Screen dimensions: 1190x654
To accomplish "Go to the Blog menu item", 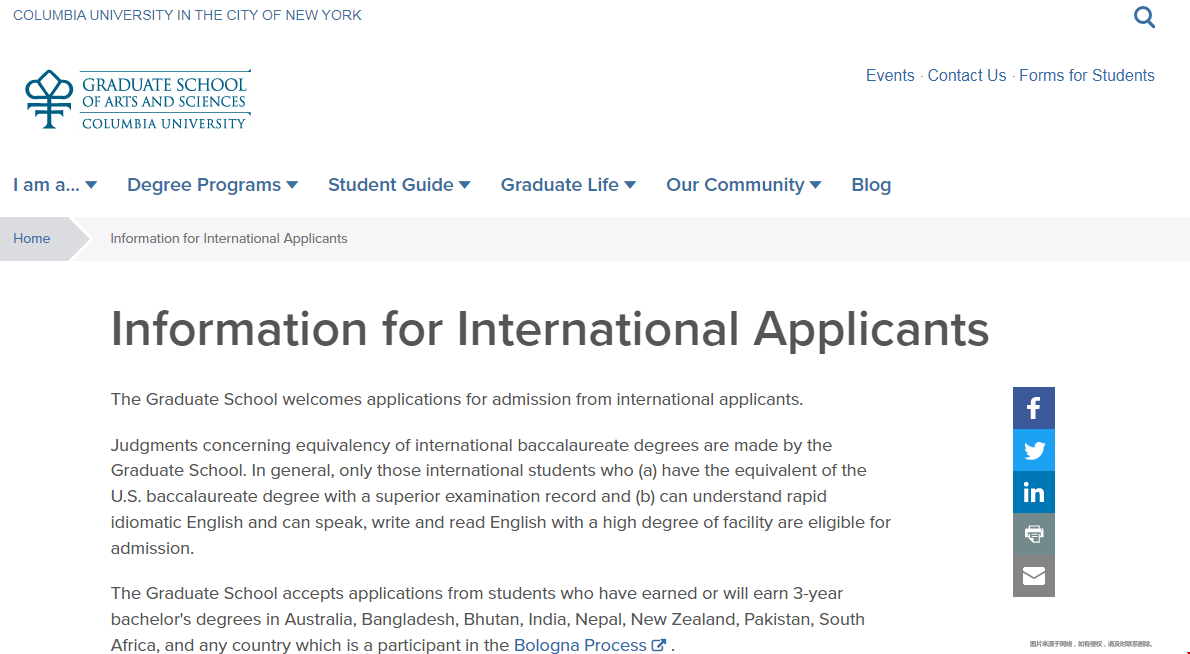I will (x=871, y=185).
